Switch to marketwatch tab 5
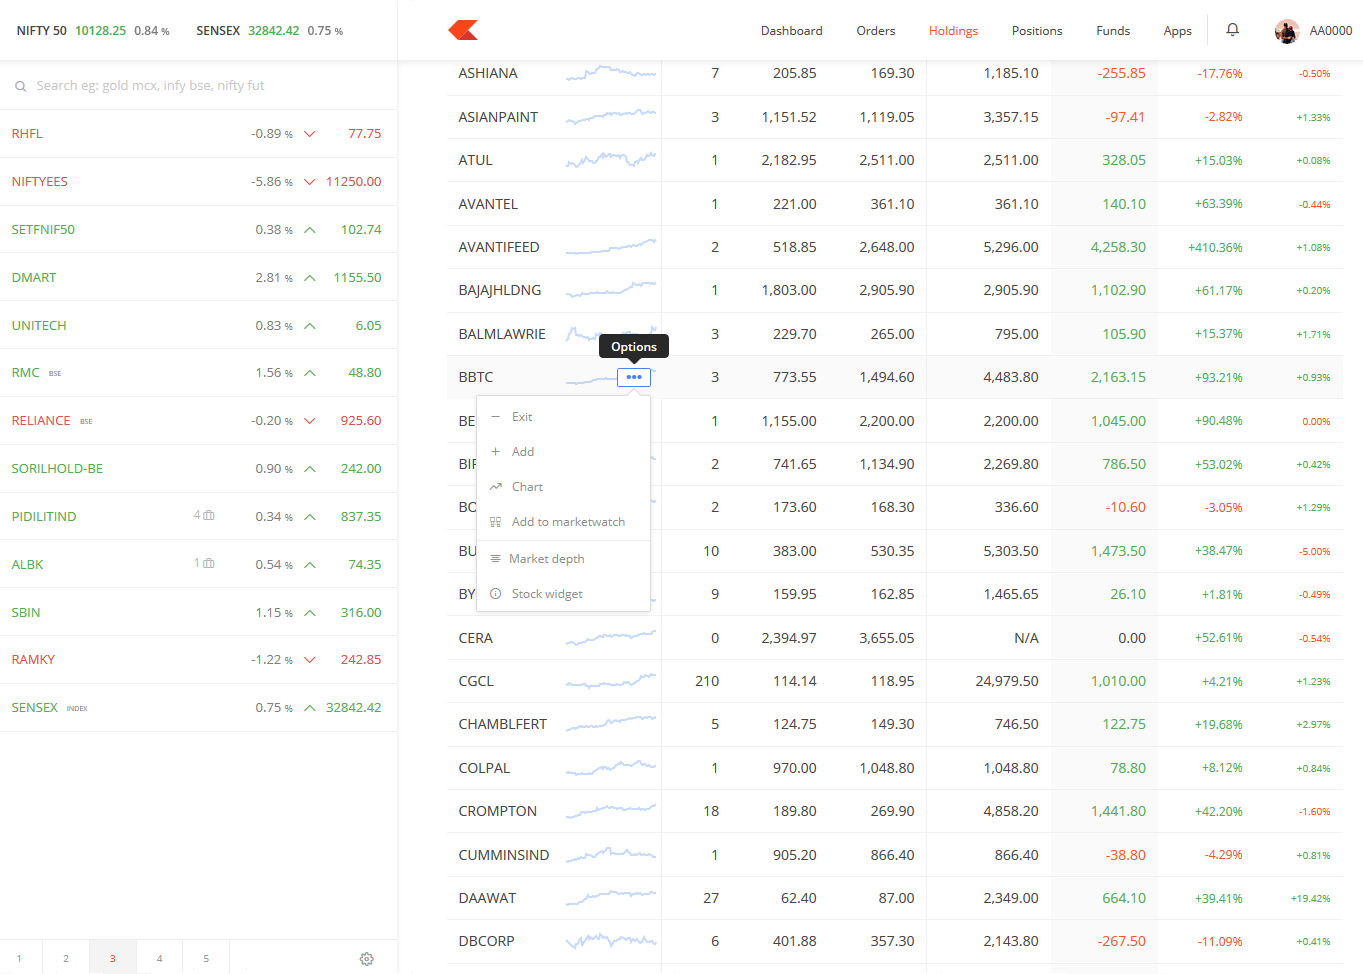The height and width of the screenshot is (974, 1363). point(206,958)
